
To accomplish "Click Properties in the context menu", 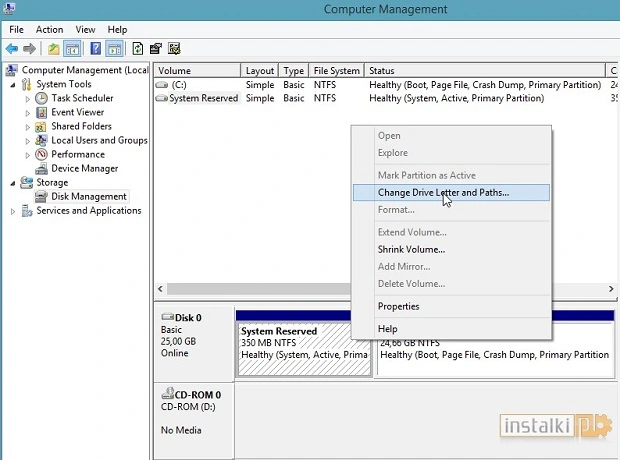I will coord(398,306).
